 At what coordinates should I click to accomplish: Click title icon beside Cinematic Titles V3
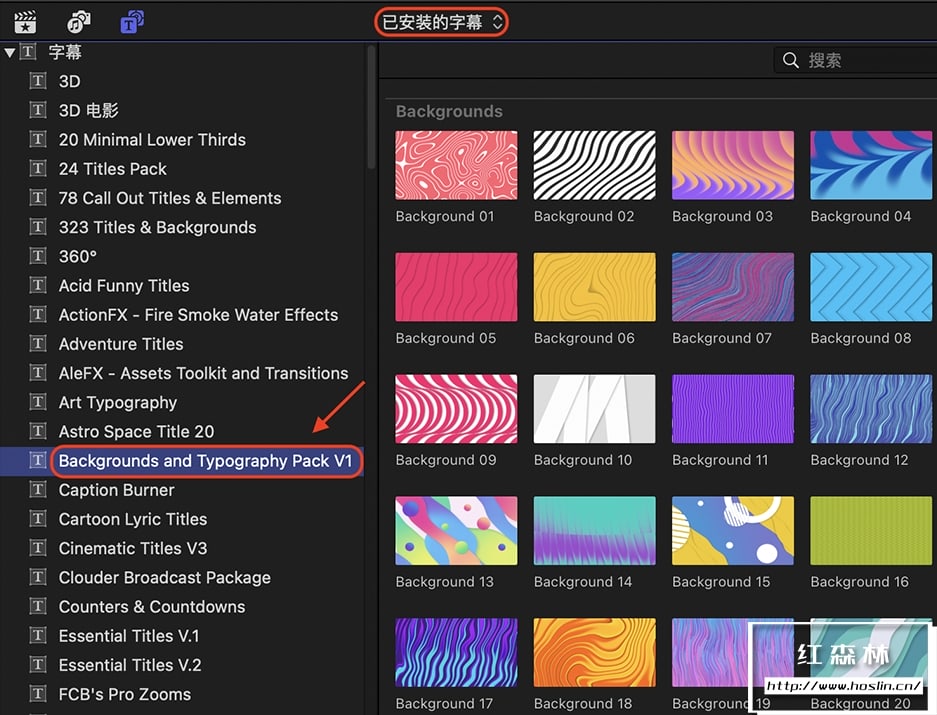click(x=38, y=548)
